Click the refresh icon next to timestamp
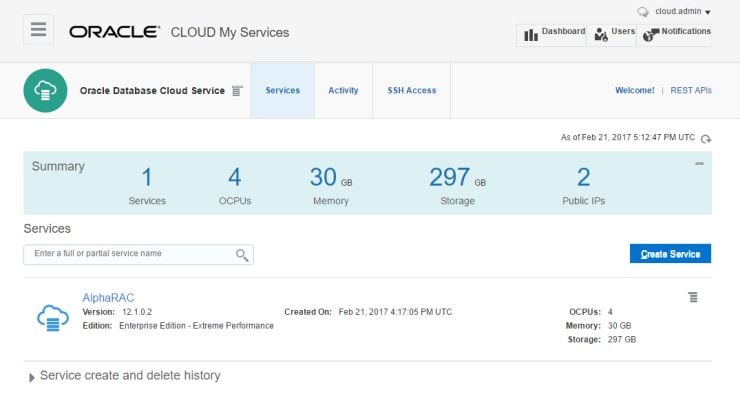The height and width of the screenshot is (414, 740). [x=706, y=139]
